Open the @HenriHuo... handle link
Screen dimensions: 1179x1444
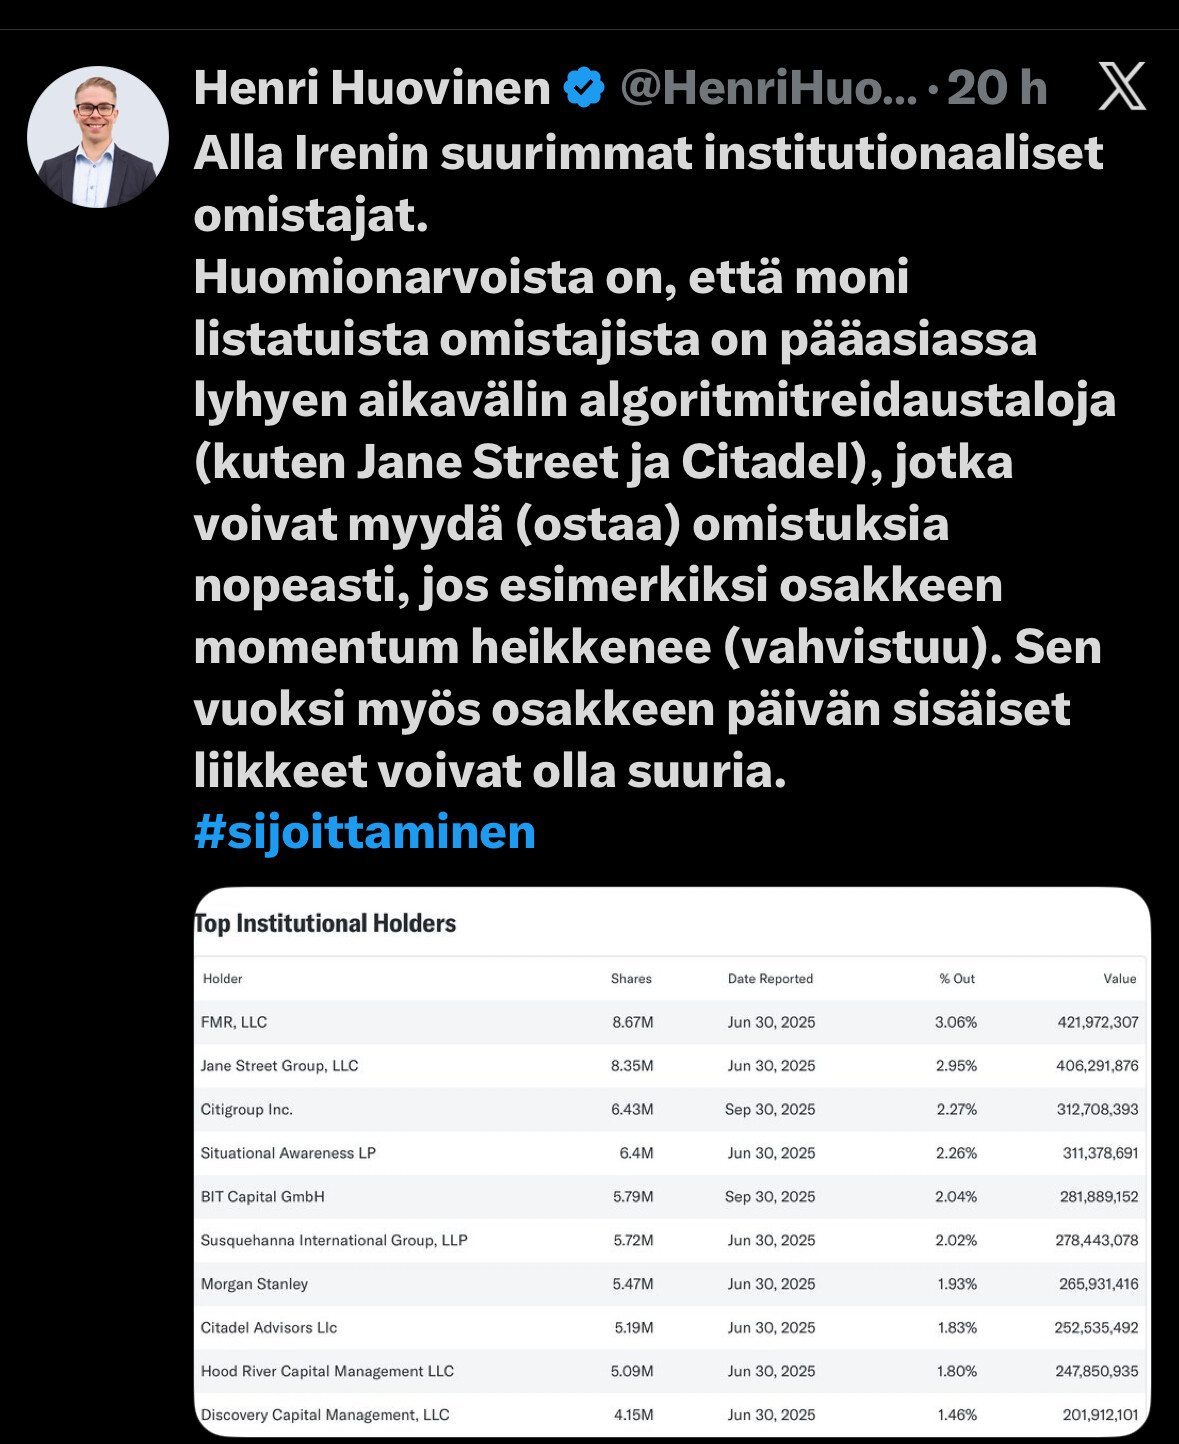coord(768,88)
